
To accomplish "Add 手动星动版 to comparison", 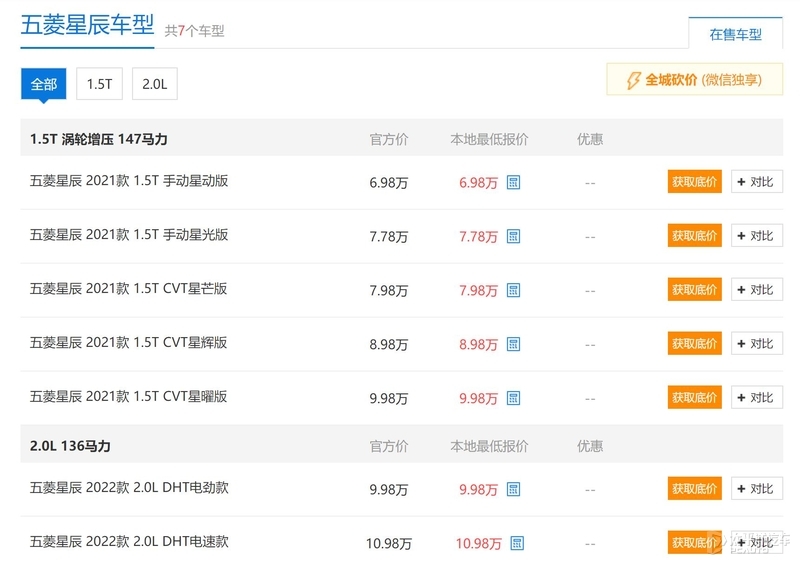I will tap(757, 182).
